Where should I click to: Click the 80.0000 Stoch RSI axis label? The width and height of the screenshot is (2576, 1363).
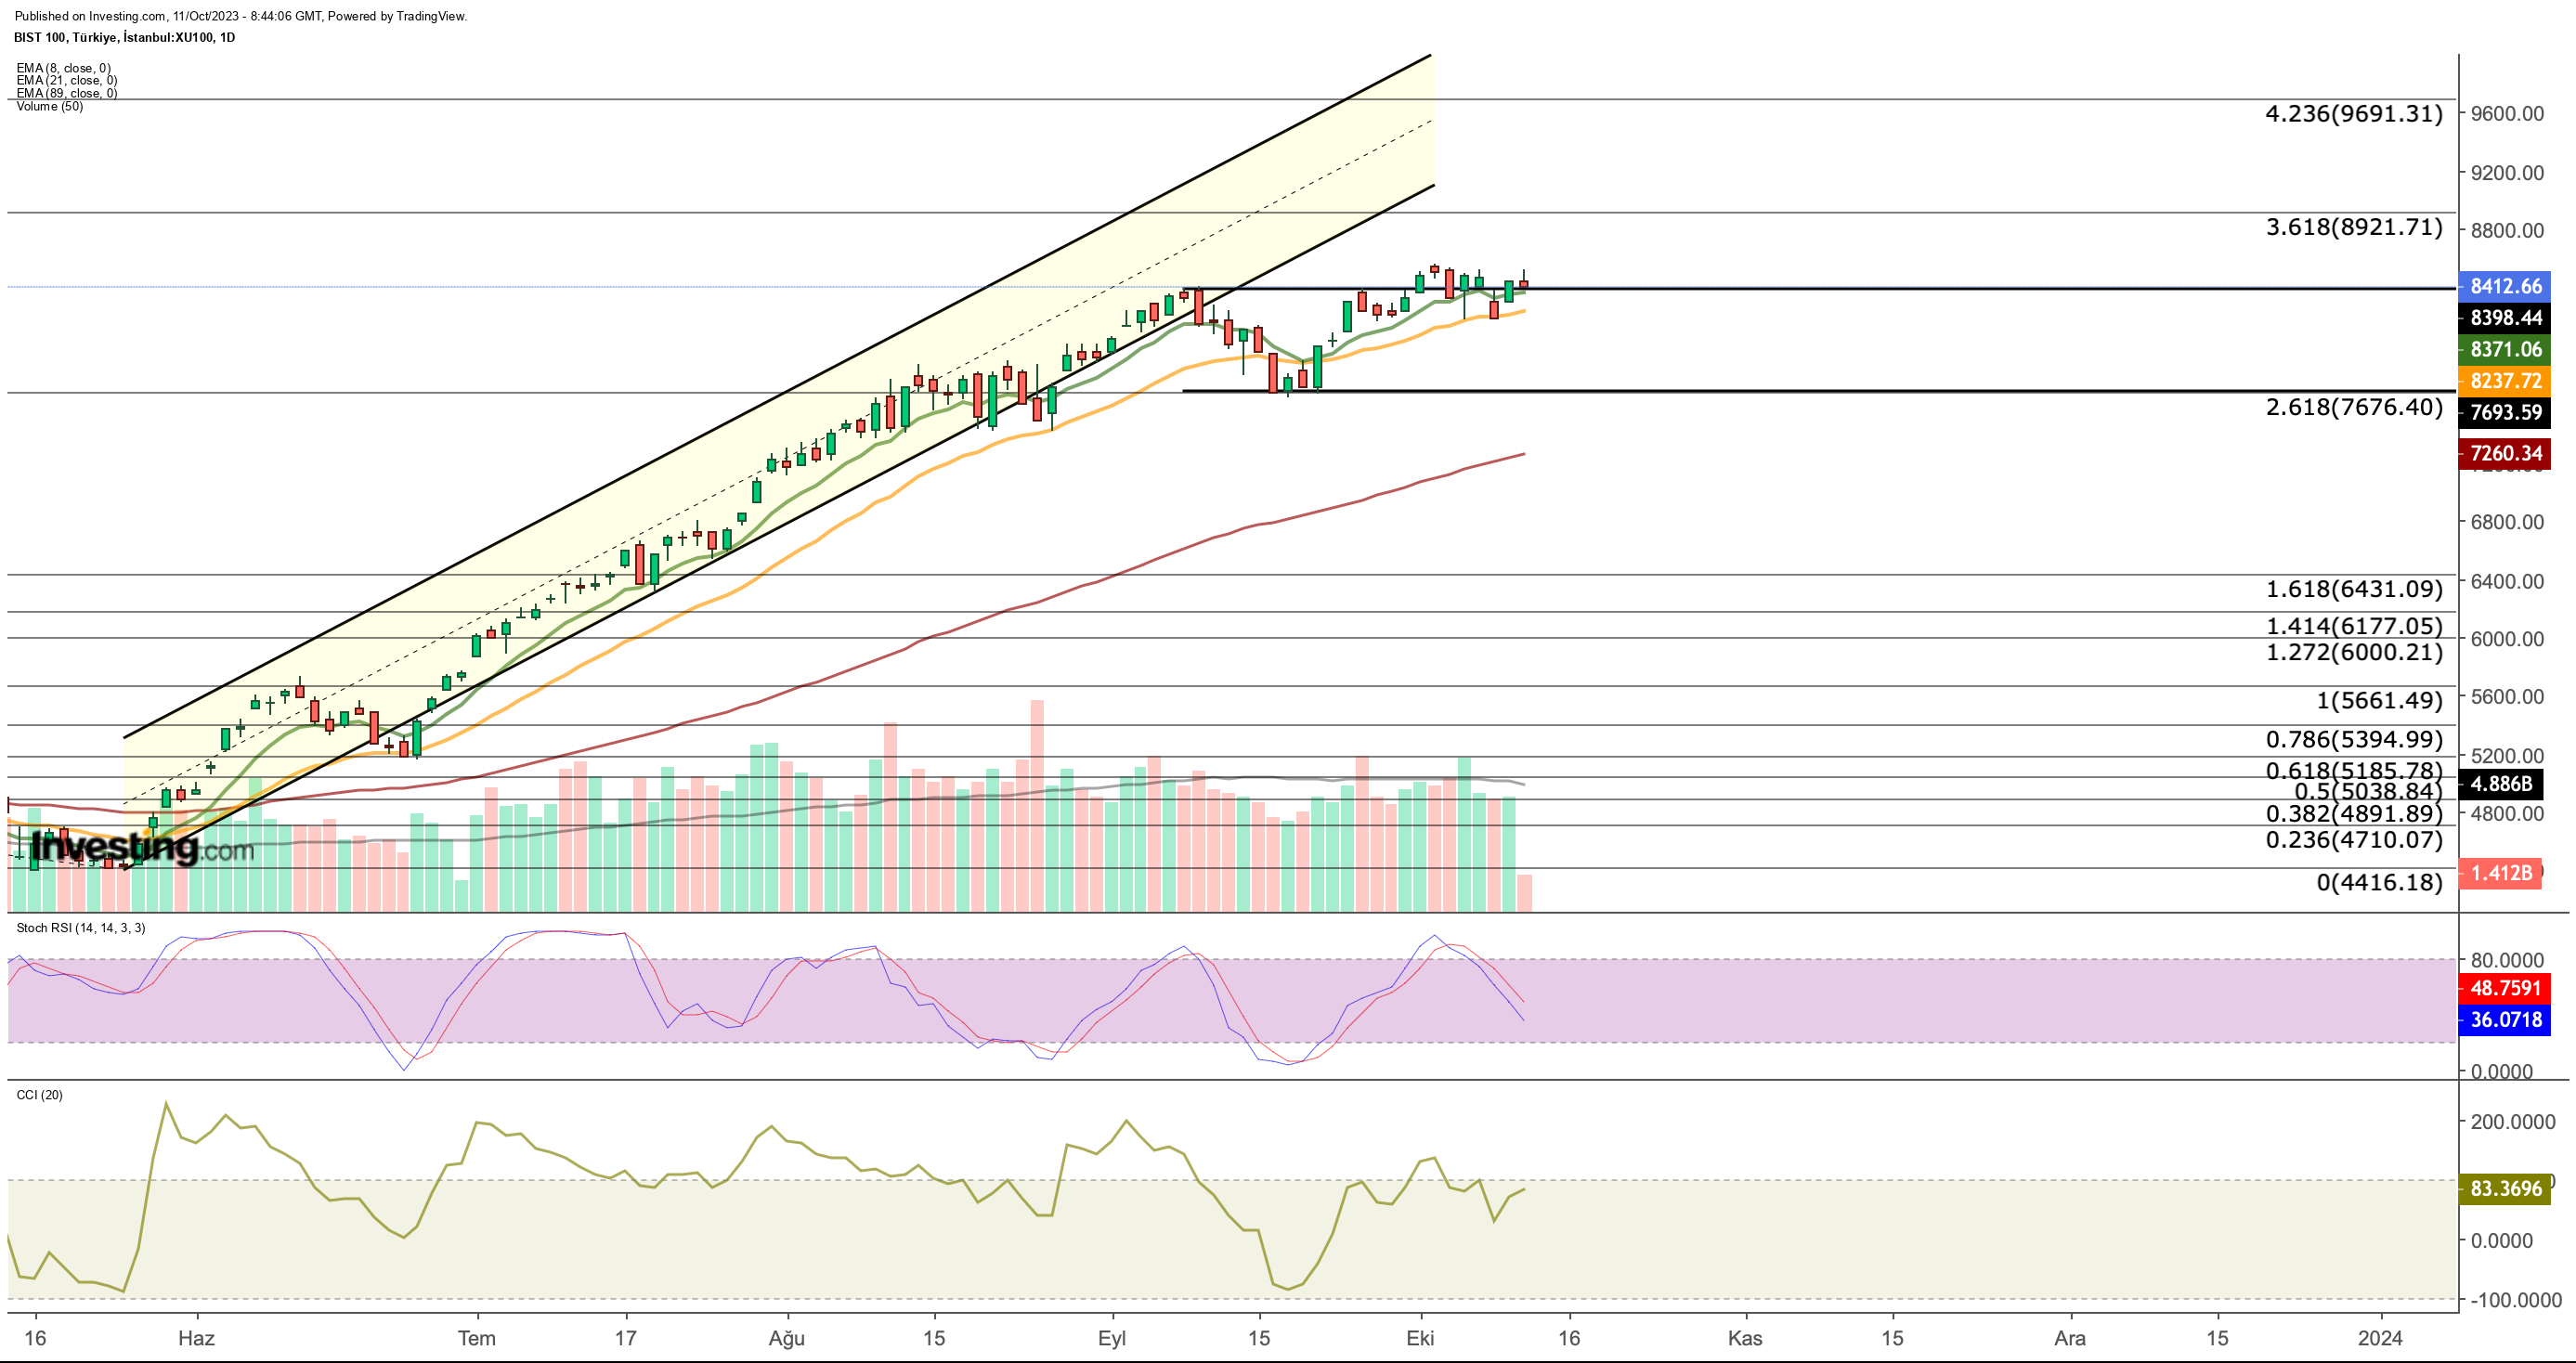point(2507,960)
